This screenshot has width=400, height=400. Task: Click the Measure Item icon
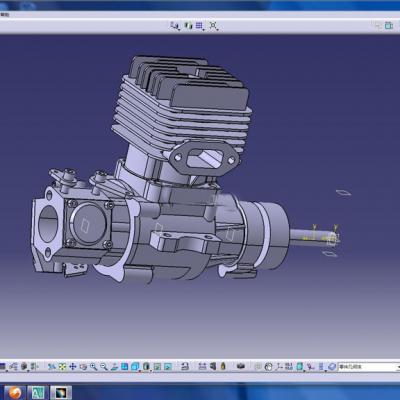point(213,367)
